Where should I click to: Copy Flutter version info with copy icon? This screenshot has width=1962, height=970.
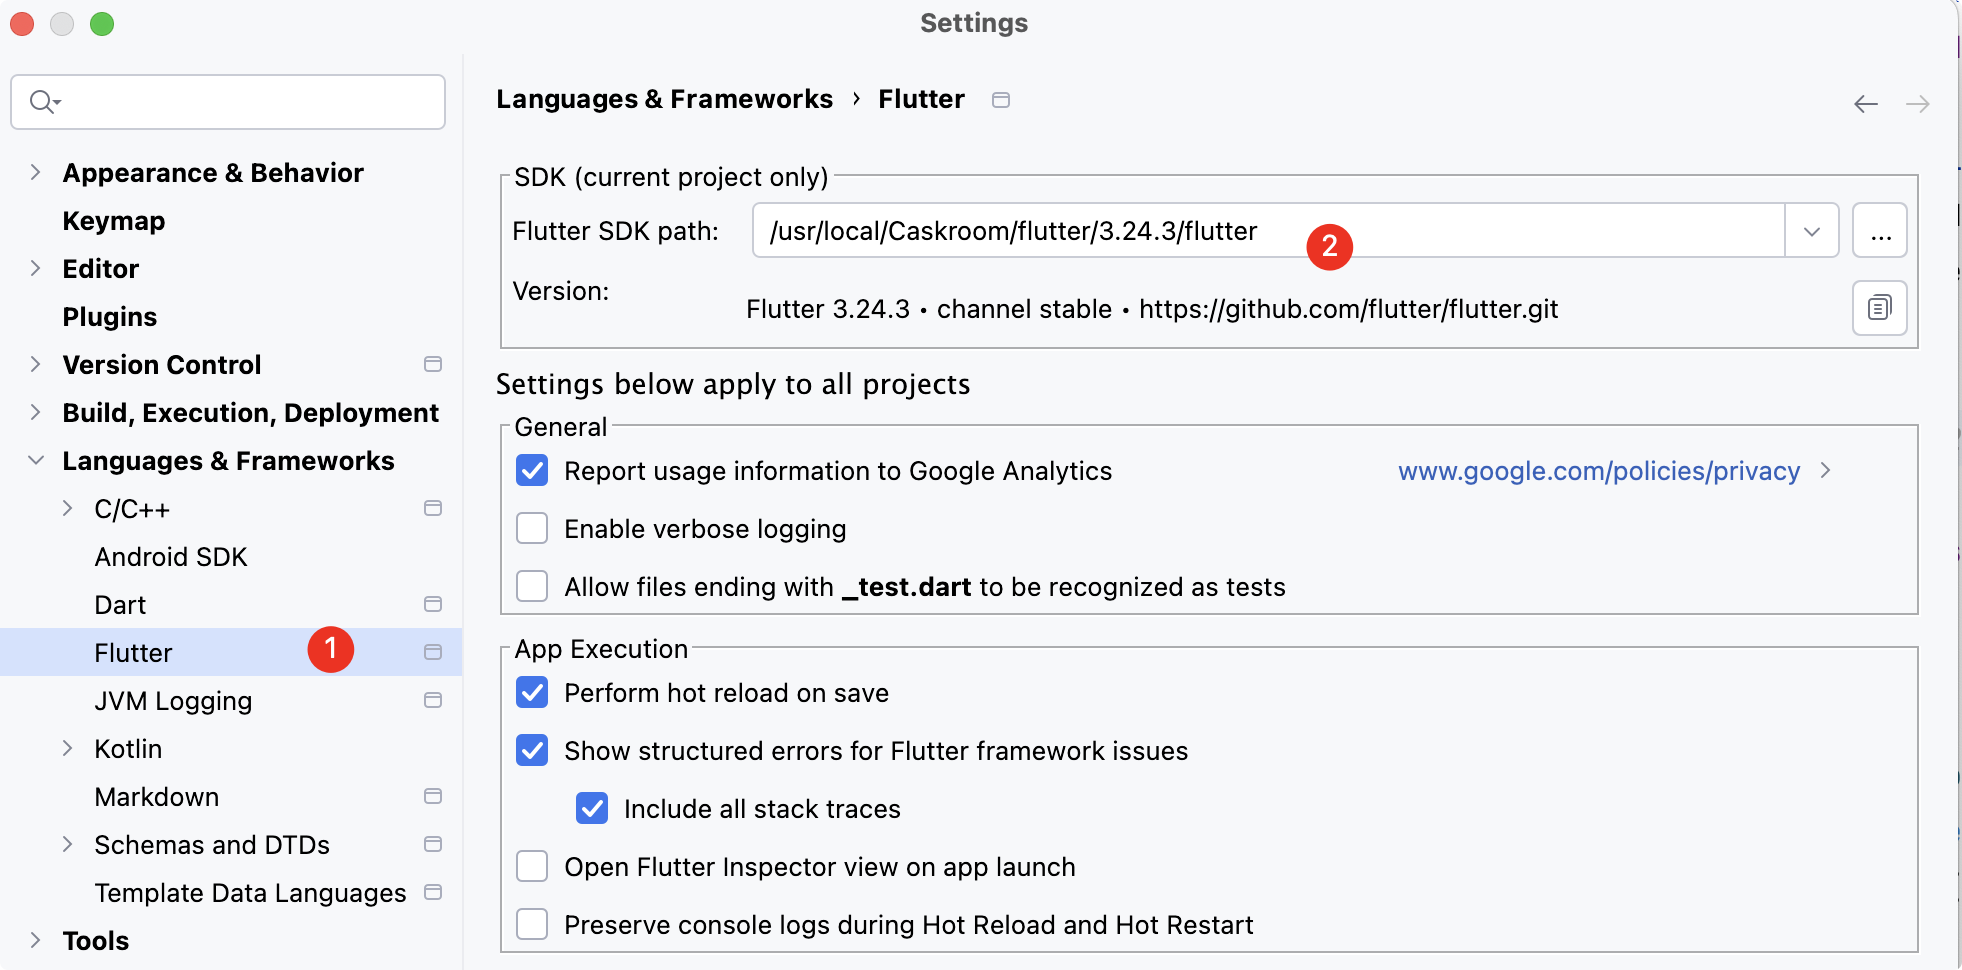1879,308
